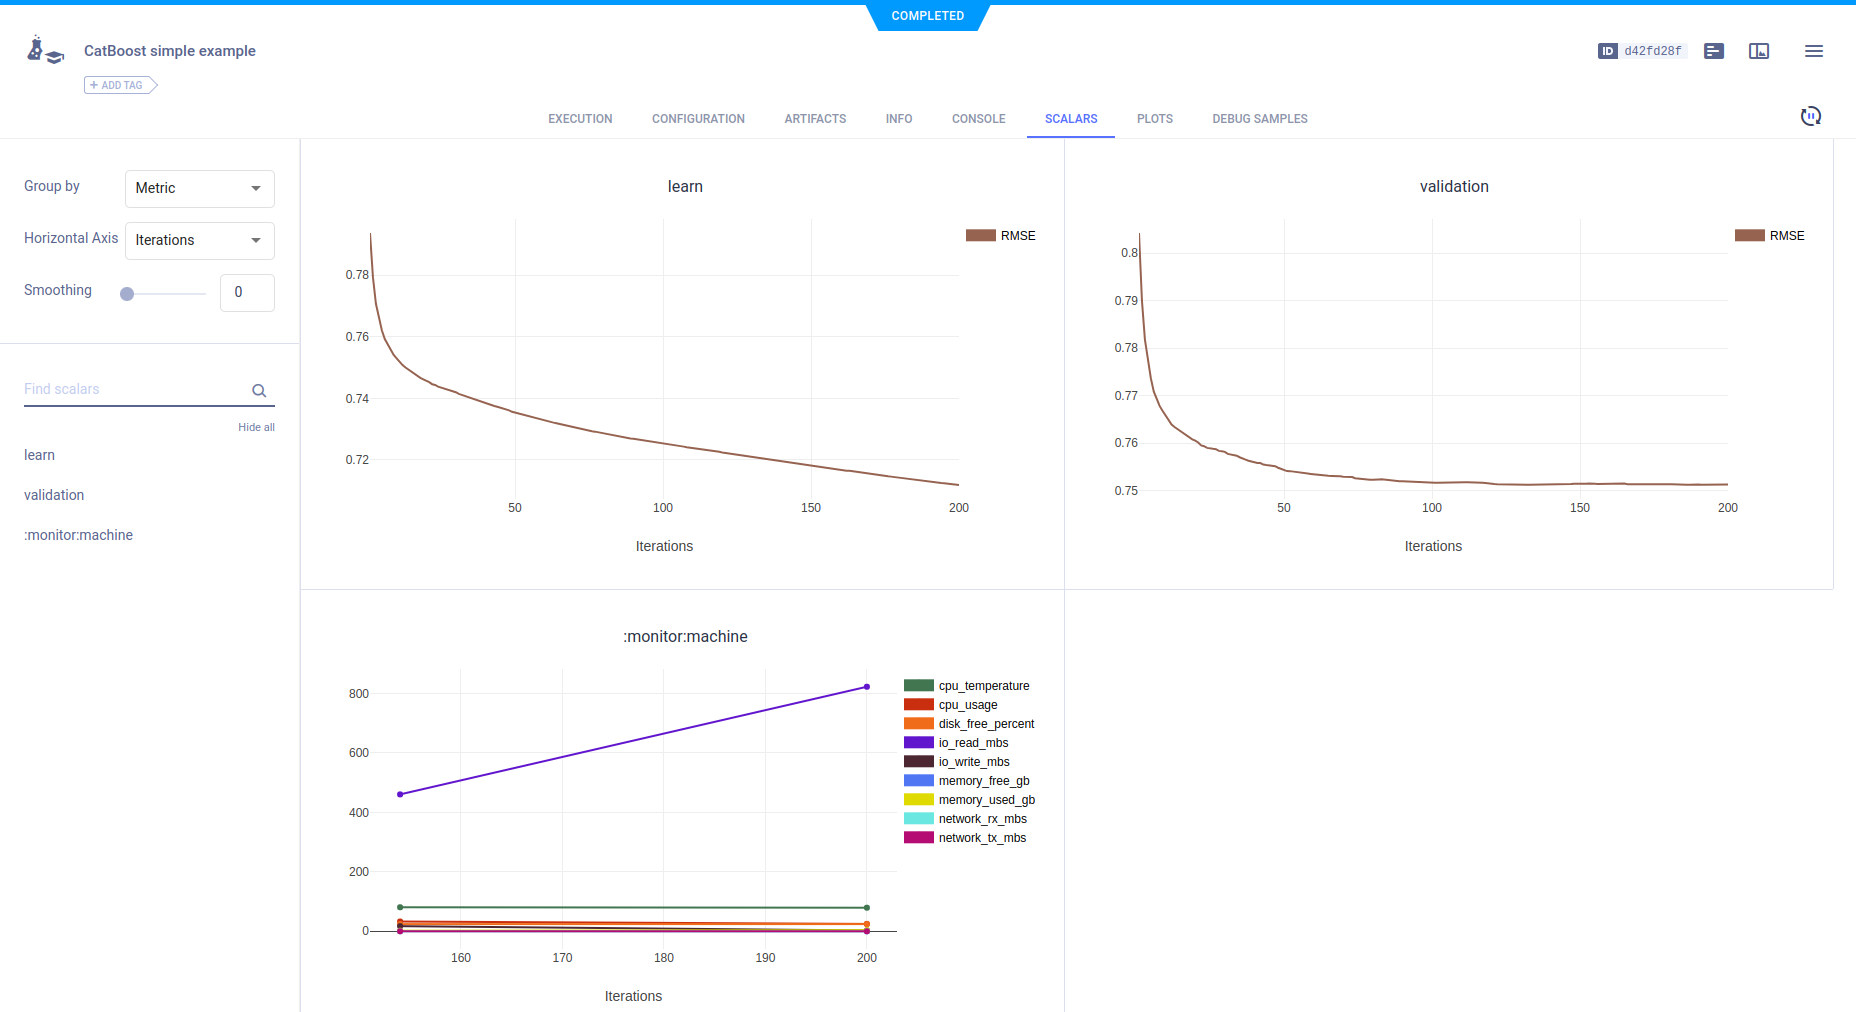Image resolution: width=1856 pixels, height=1012 pixels.
Task: Click the Add Tag button
Action: click(x=120, y=85)
